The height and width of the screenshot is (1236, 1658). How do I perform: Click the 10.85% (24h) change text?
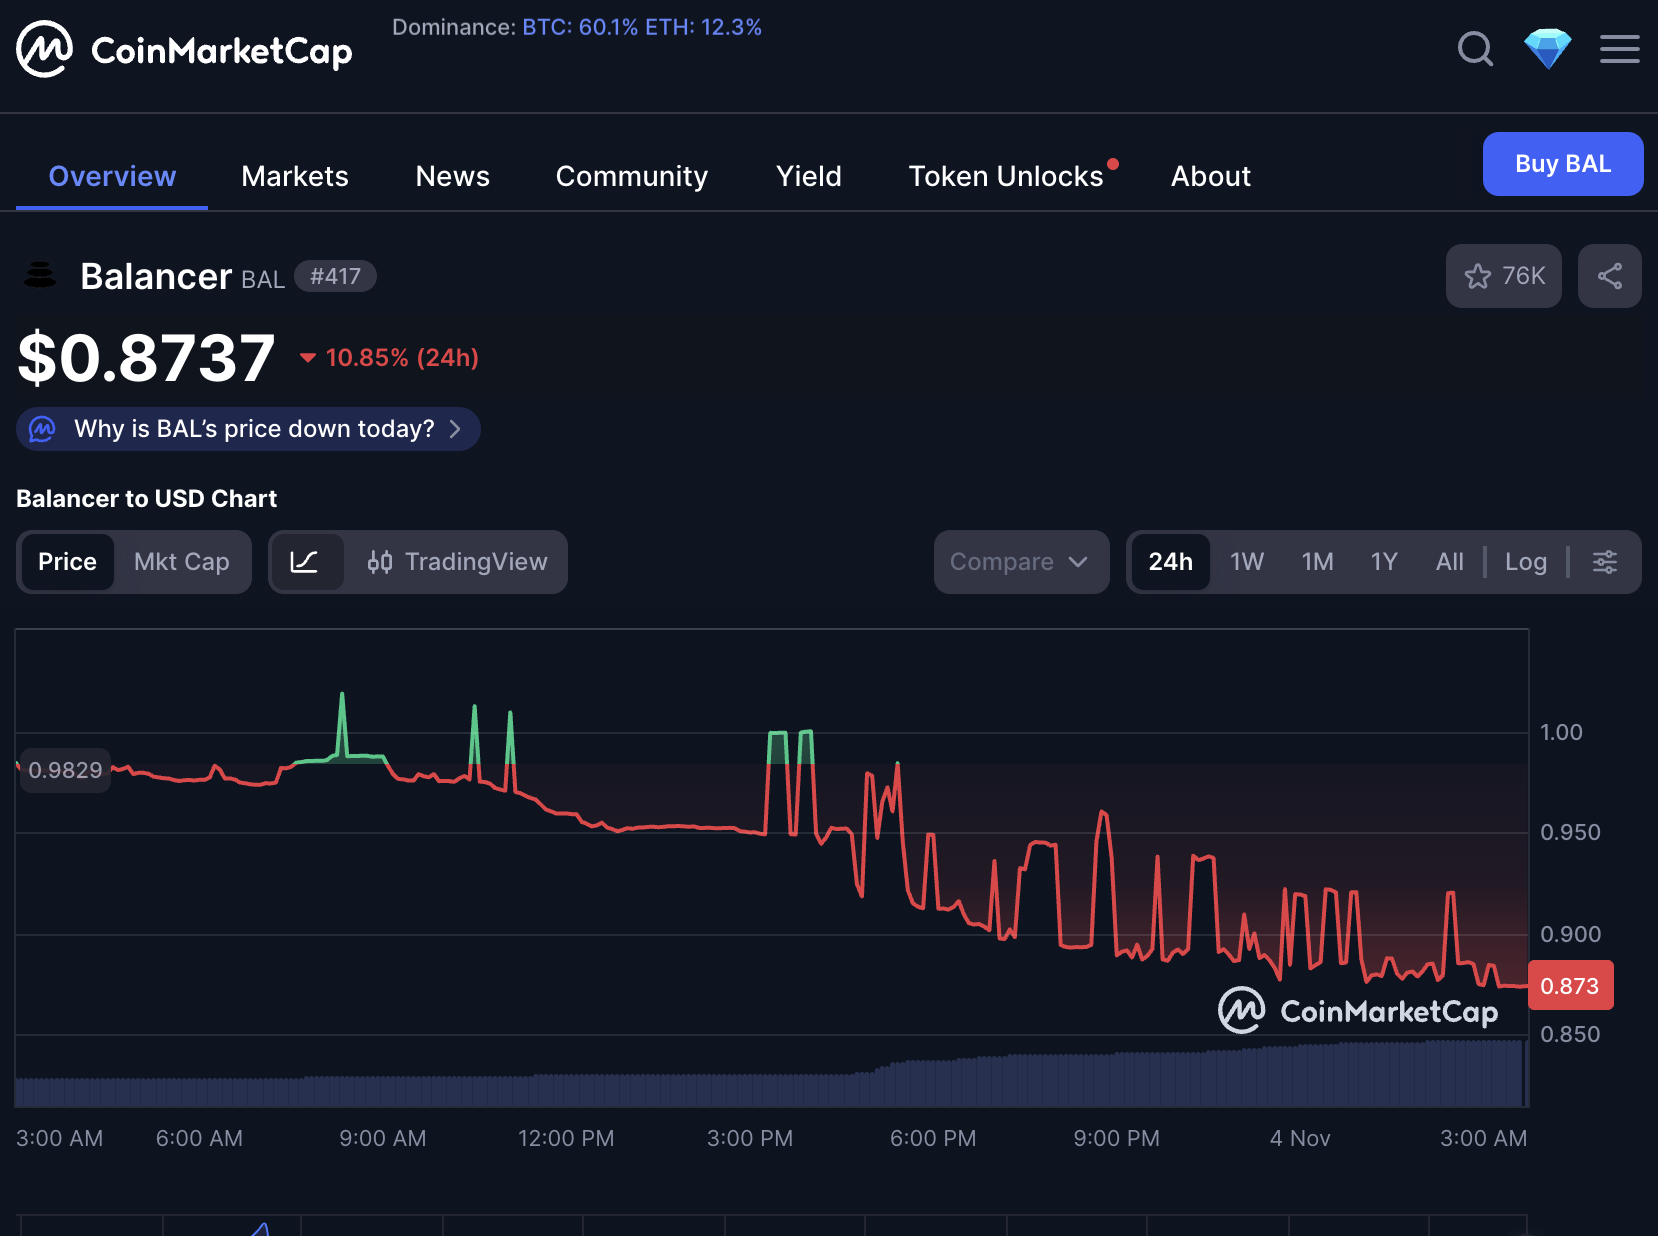[402, 358]
